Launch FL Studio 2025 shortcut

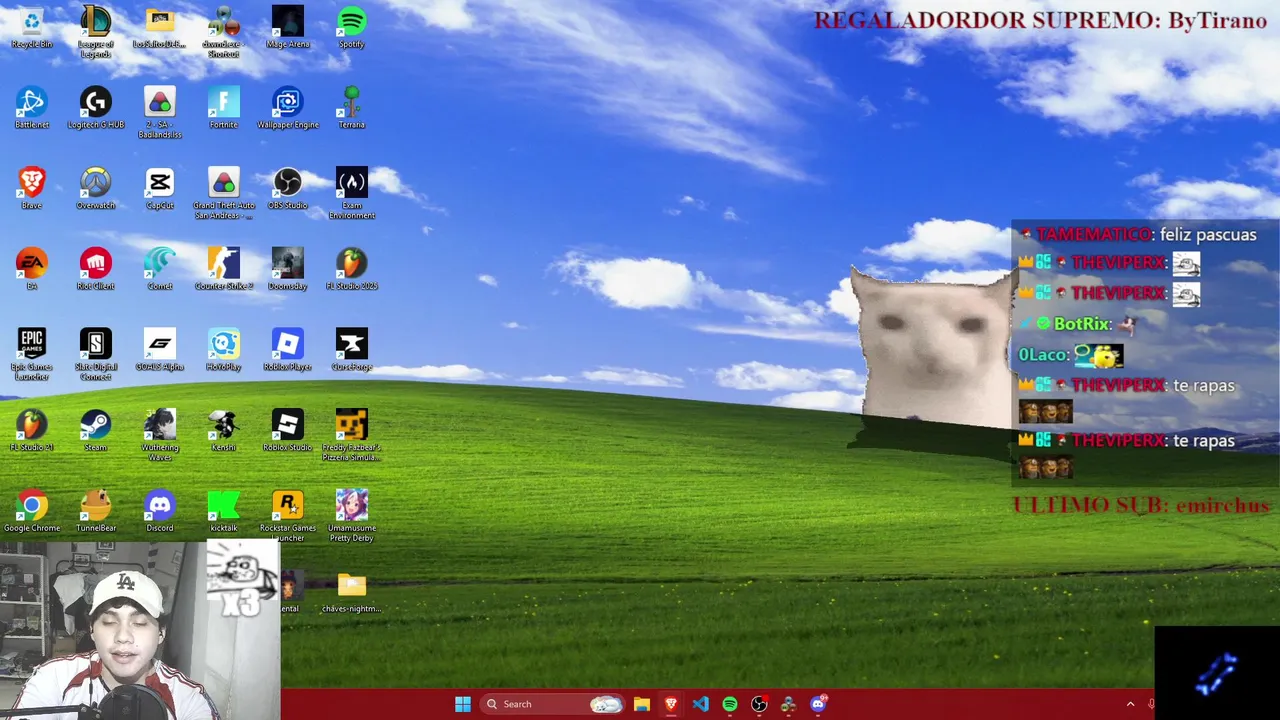352,269
